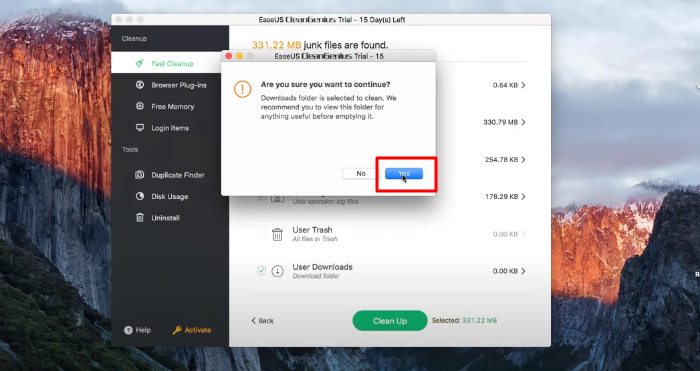Click the '254.78 KB' size value
Image resolution: width=700 pixels, height=371 pixels.
pos(502,159)
